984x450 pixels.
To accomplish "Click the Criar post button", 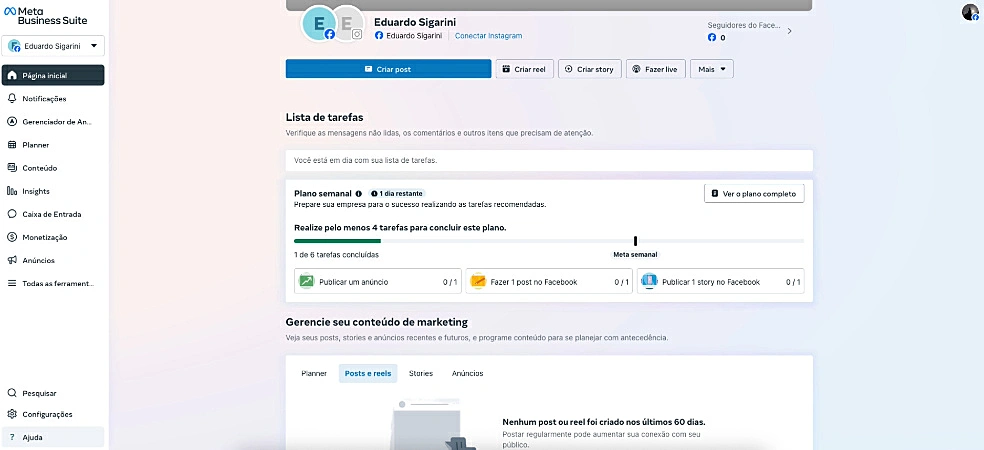I will point(388,69).
